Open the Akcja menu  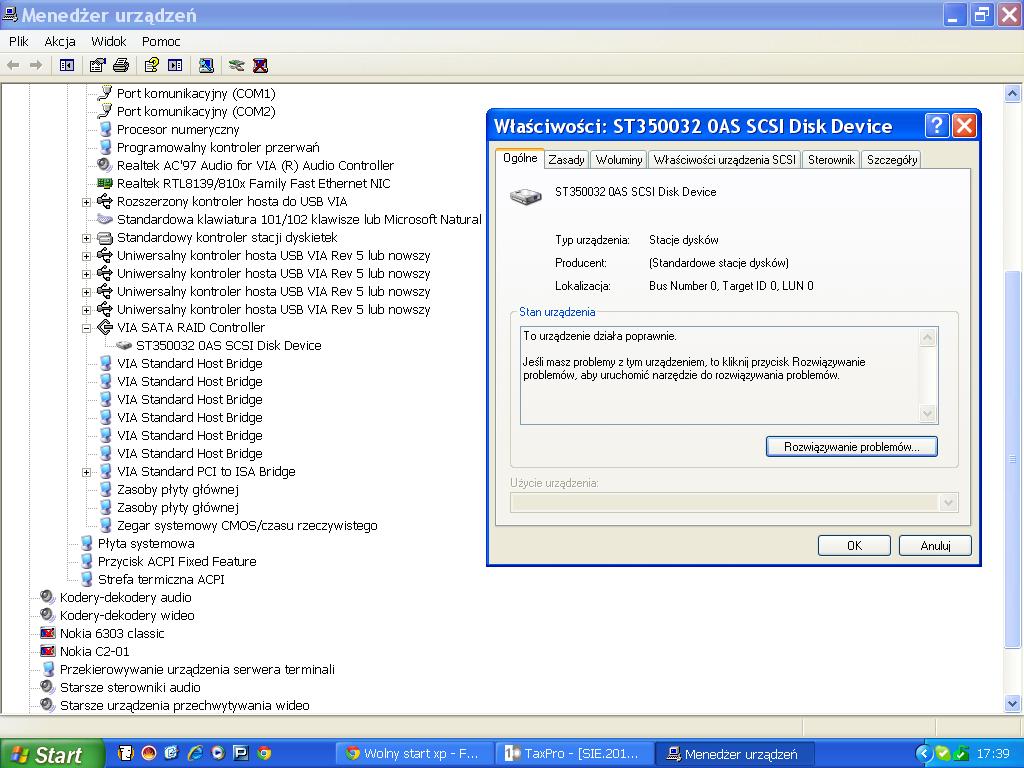pos(60,41)
